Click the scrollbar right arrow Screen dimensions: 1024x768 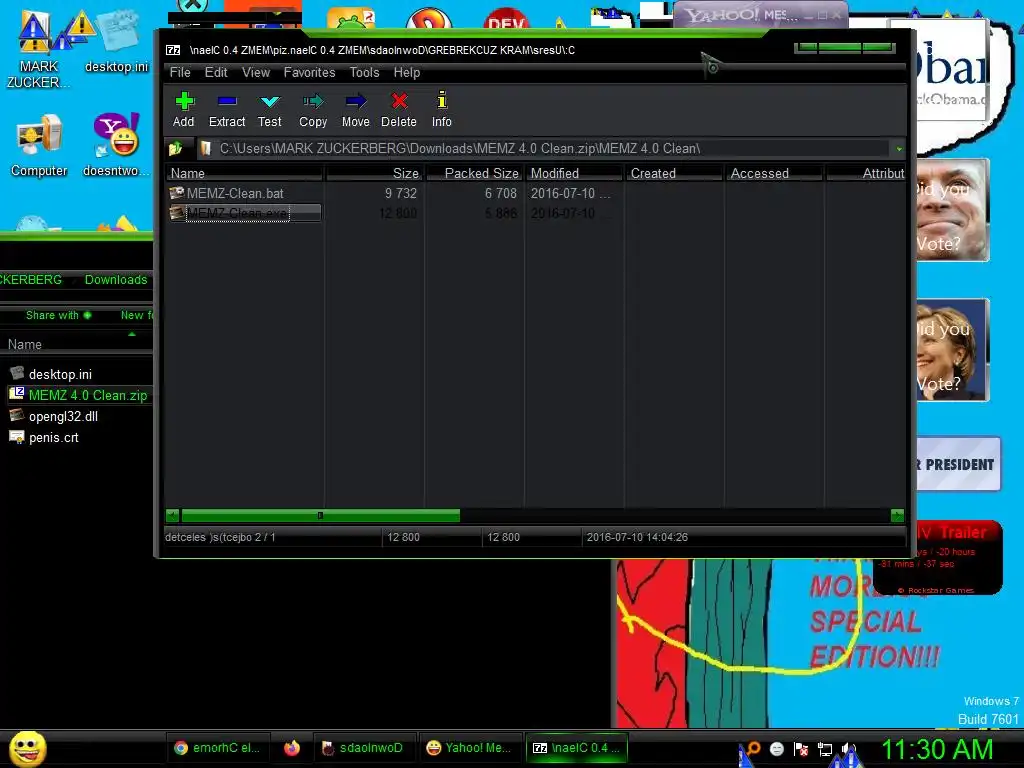(897, 515)
